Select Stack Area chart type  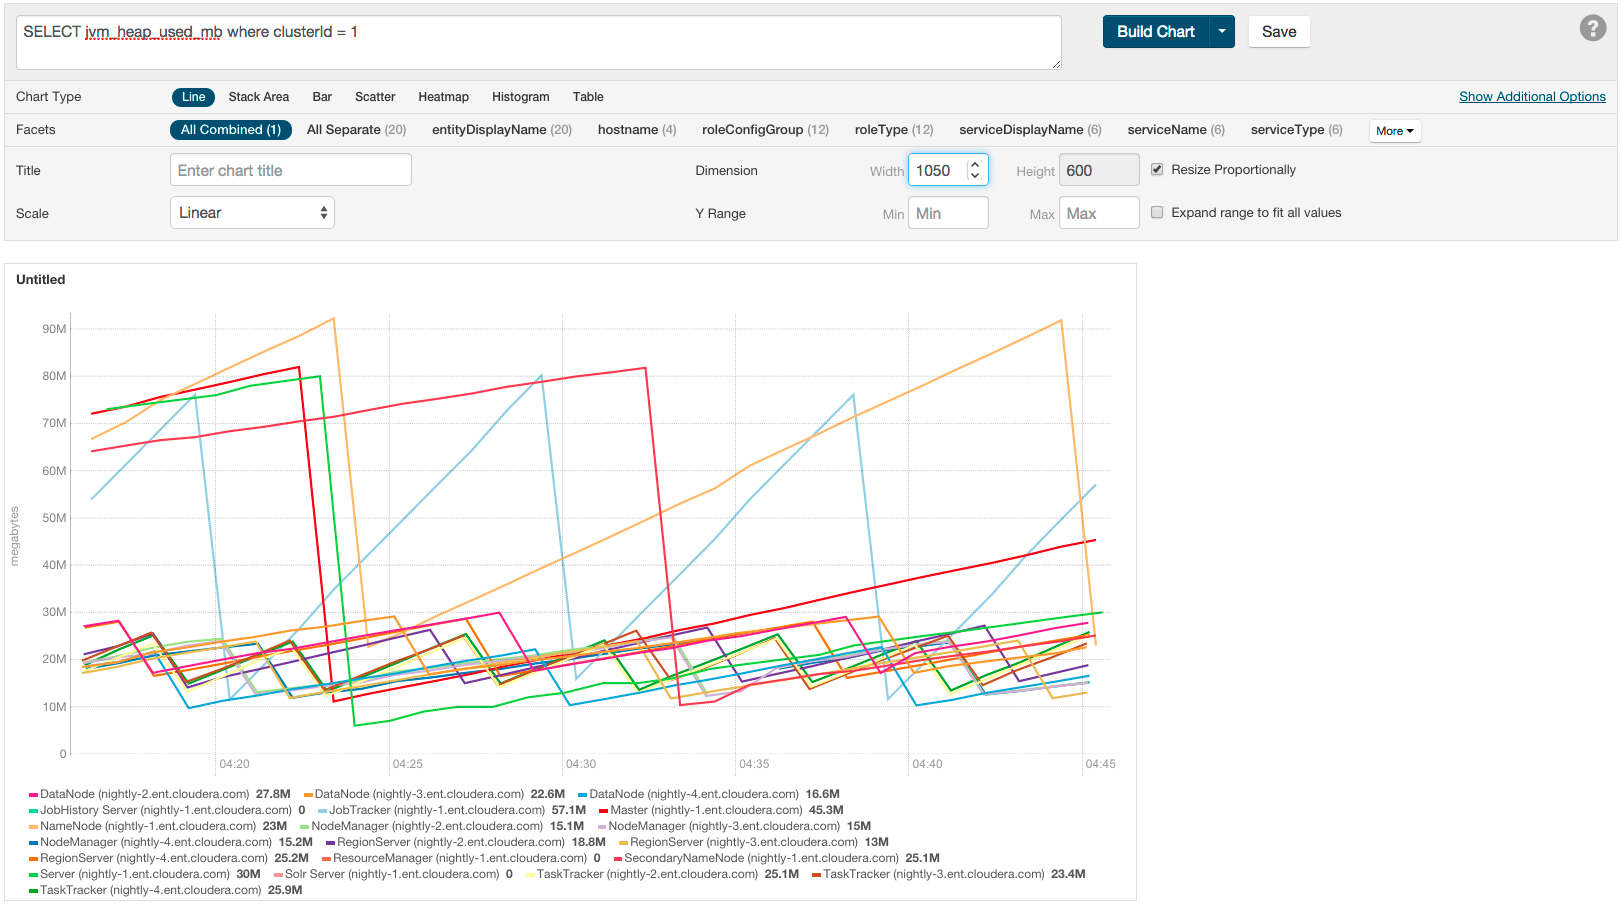(258, 96)
